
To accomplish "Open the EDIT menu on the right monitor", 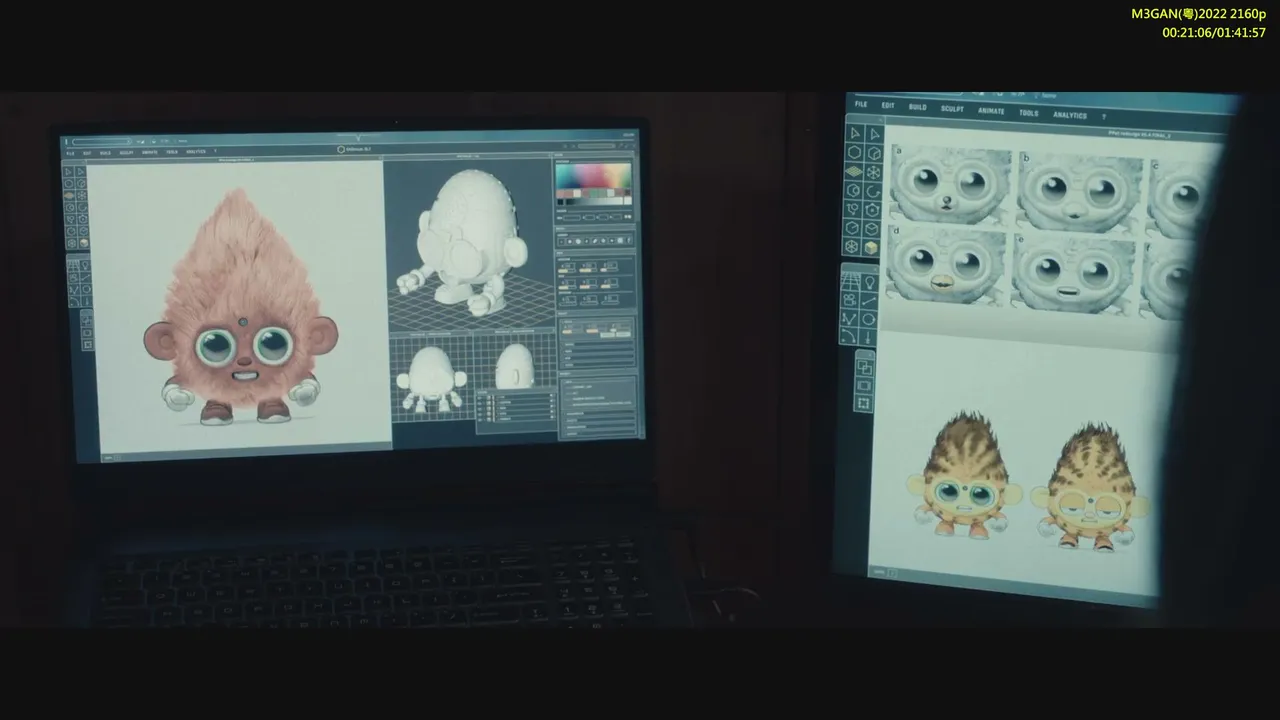I will point(888,105).
